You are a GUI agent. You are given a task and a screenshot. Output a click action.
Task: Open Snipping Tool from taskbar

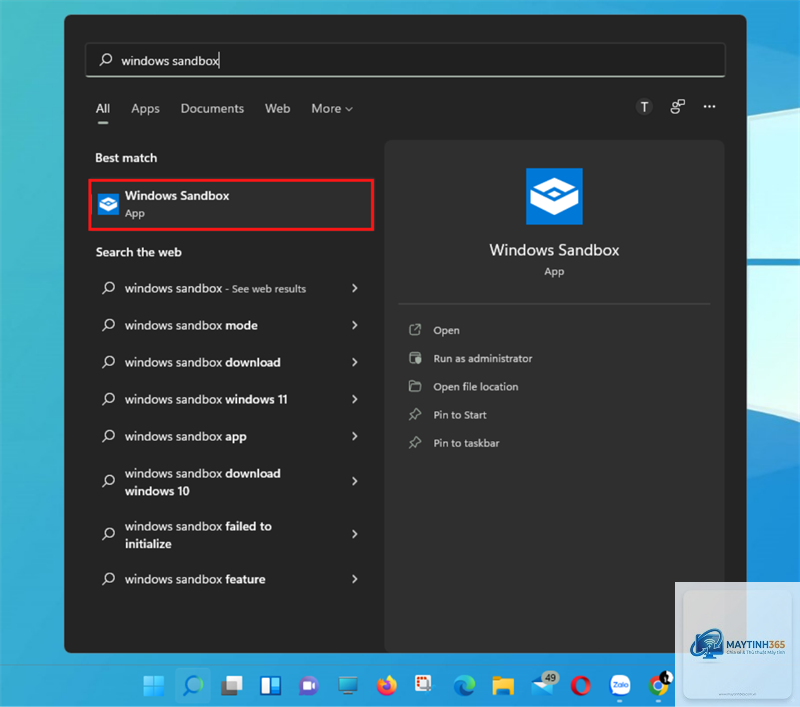(423, 684)
